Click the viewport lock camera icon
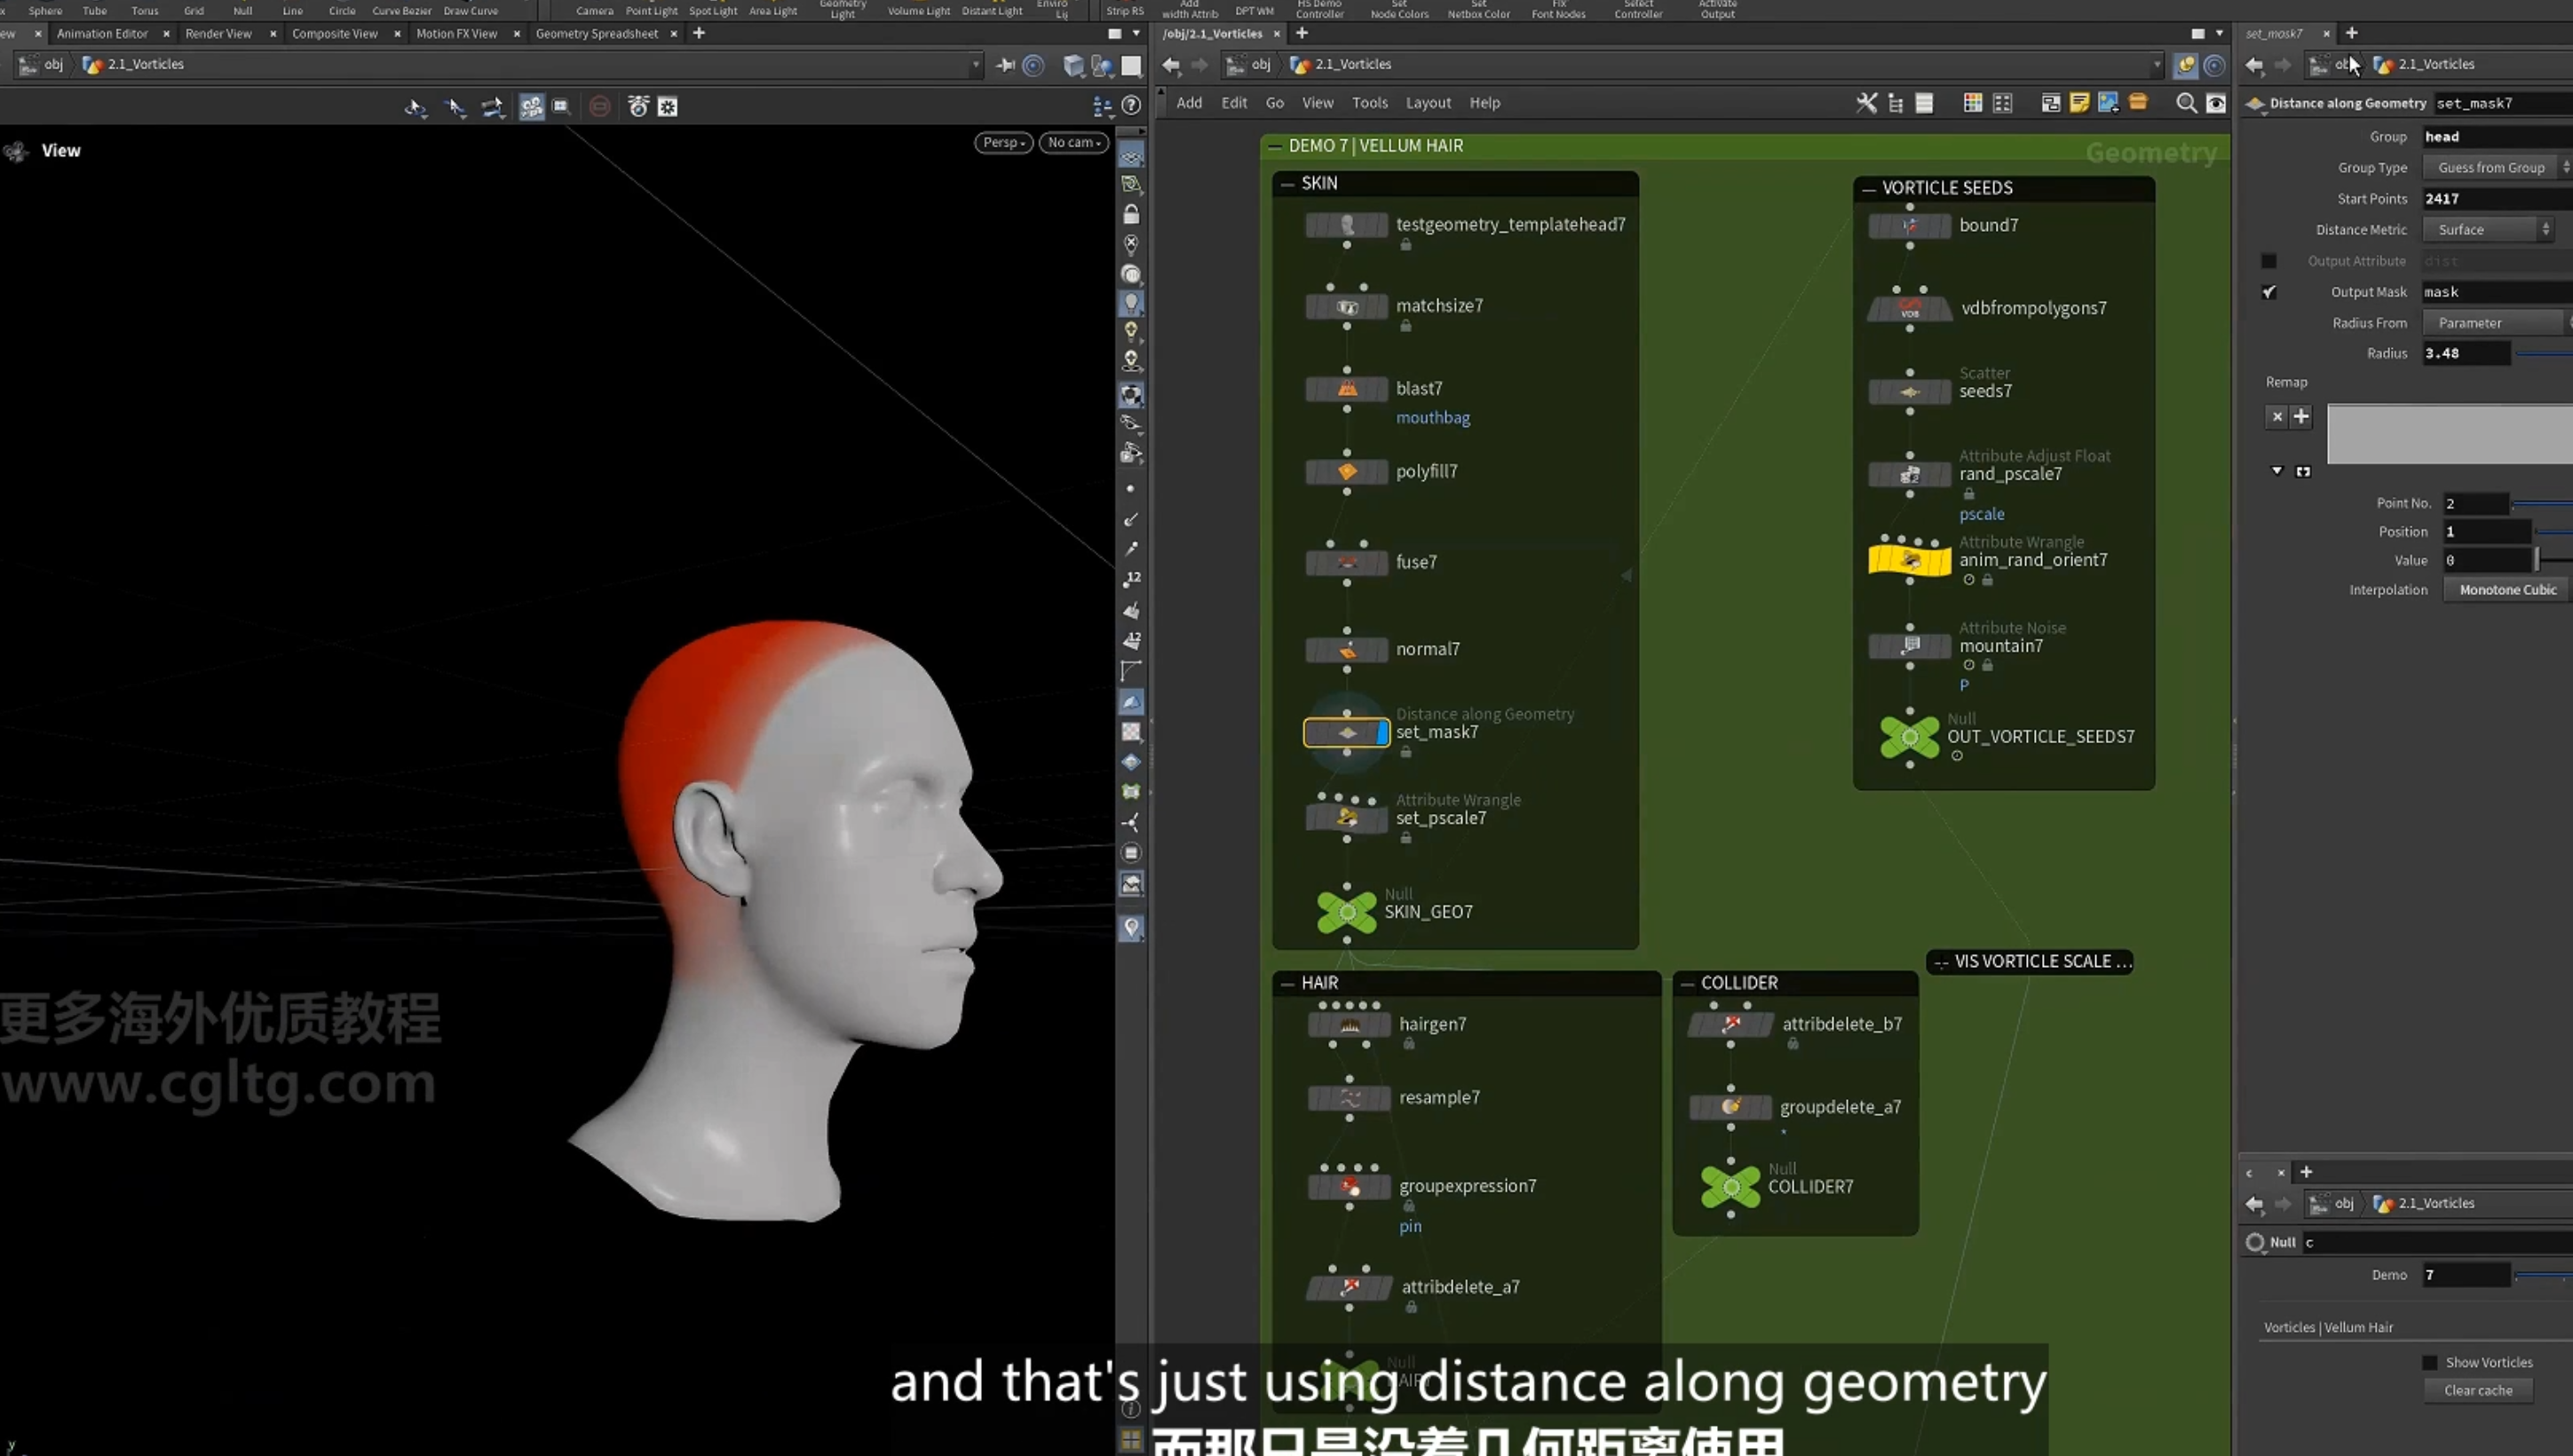 1131,215
